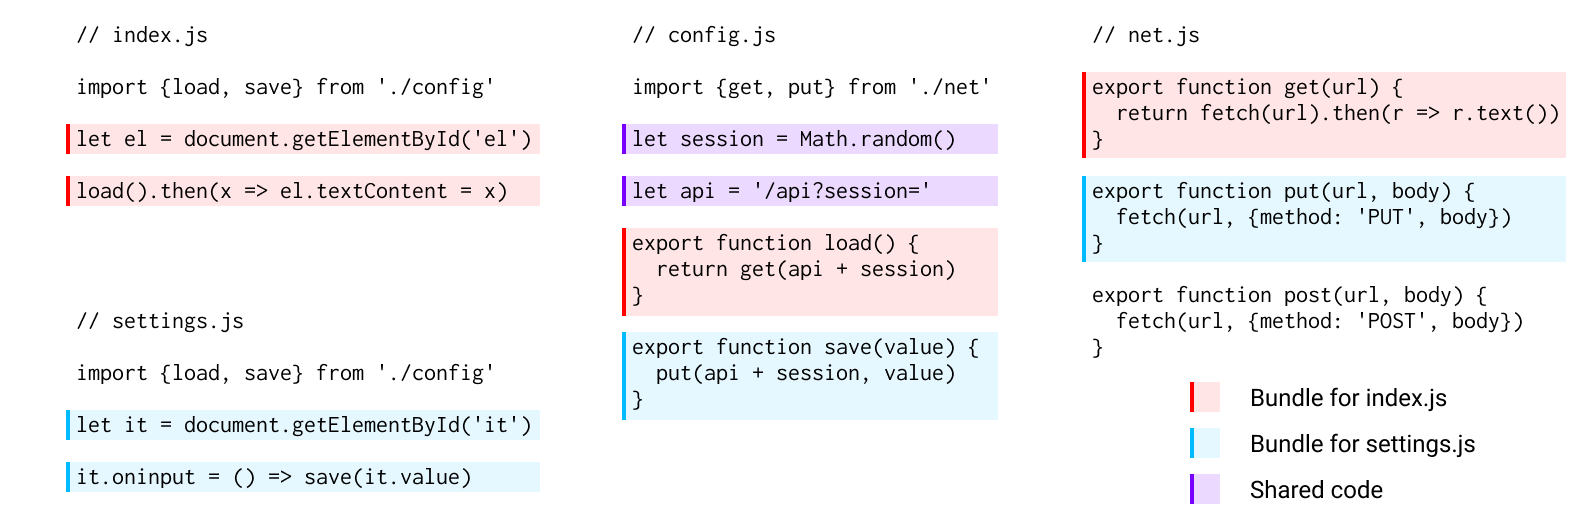Click the '// index.js' file heading
This screenshot has height=522, width=1586.
[x=142, y=35]
